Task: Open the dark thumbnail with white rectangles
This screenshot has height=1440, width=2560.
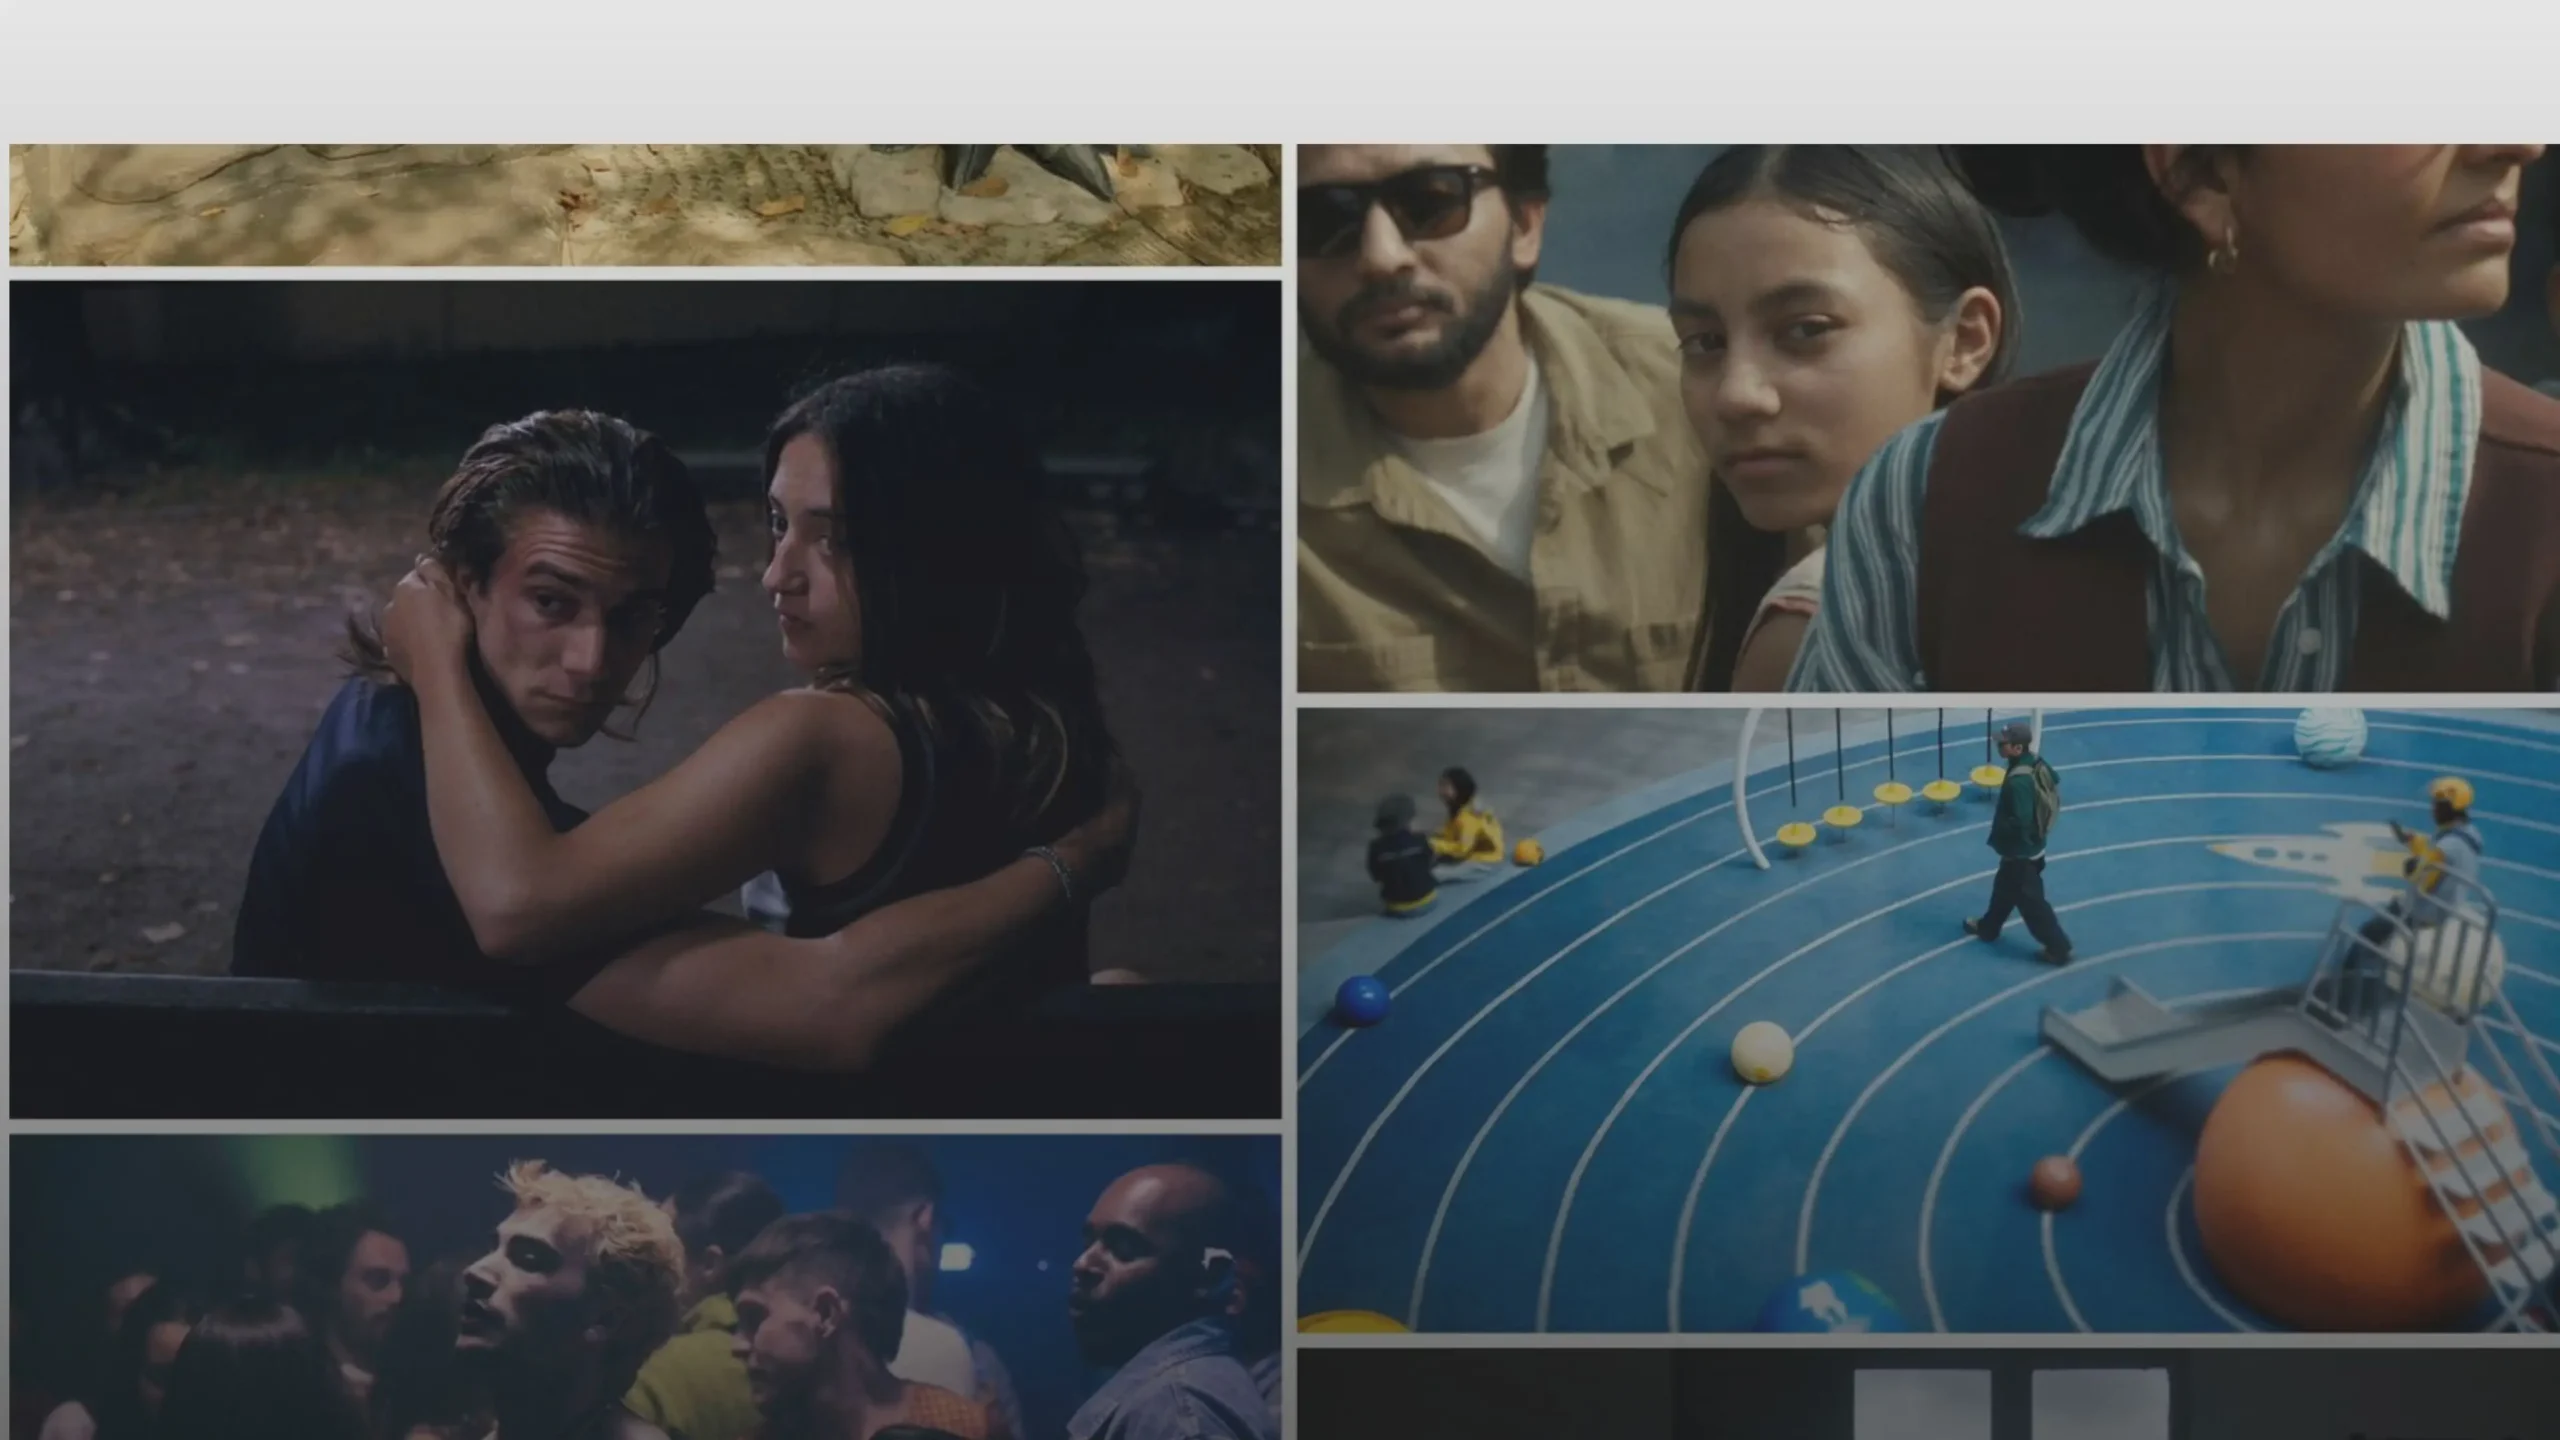Action: pos(1928,1395)
